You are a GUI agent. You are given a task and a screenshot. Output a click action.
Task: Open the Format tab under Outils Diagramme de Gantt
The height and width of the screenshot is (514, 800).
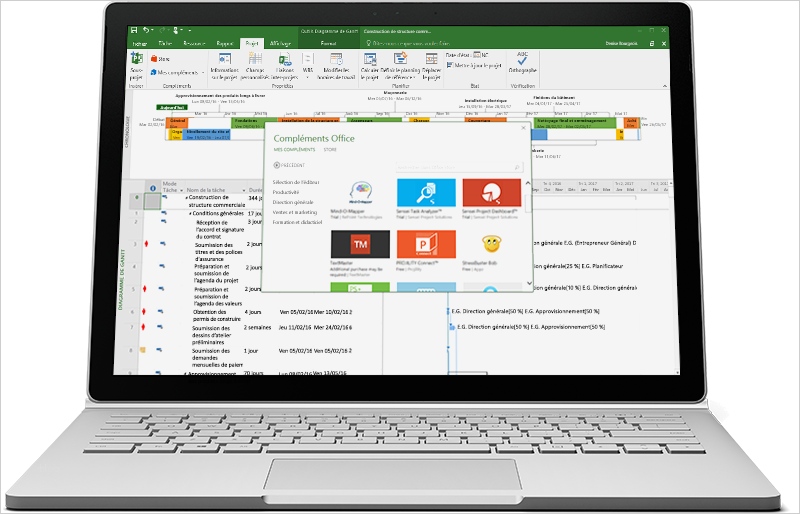(x=328, y=44)
